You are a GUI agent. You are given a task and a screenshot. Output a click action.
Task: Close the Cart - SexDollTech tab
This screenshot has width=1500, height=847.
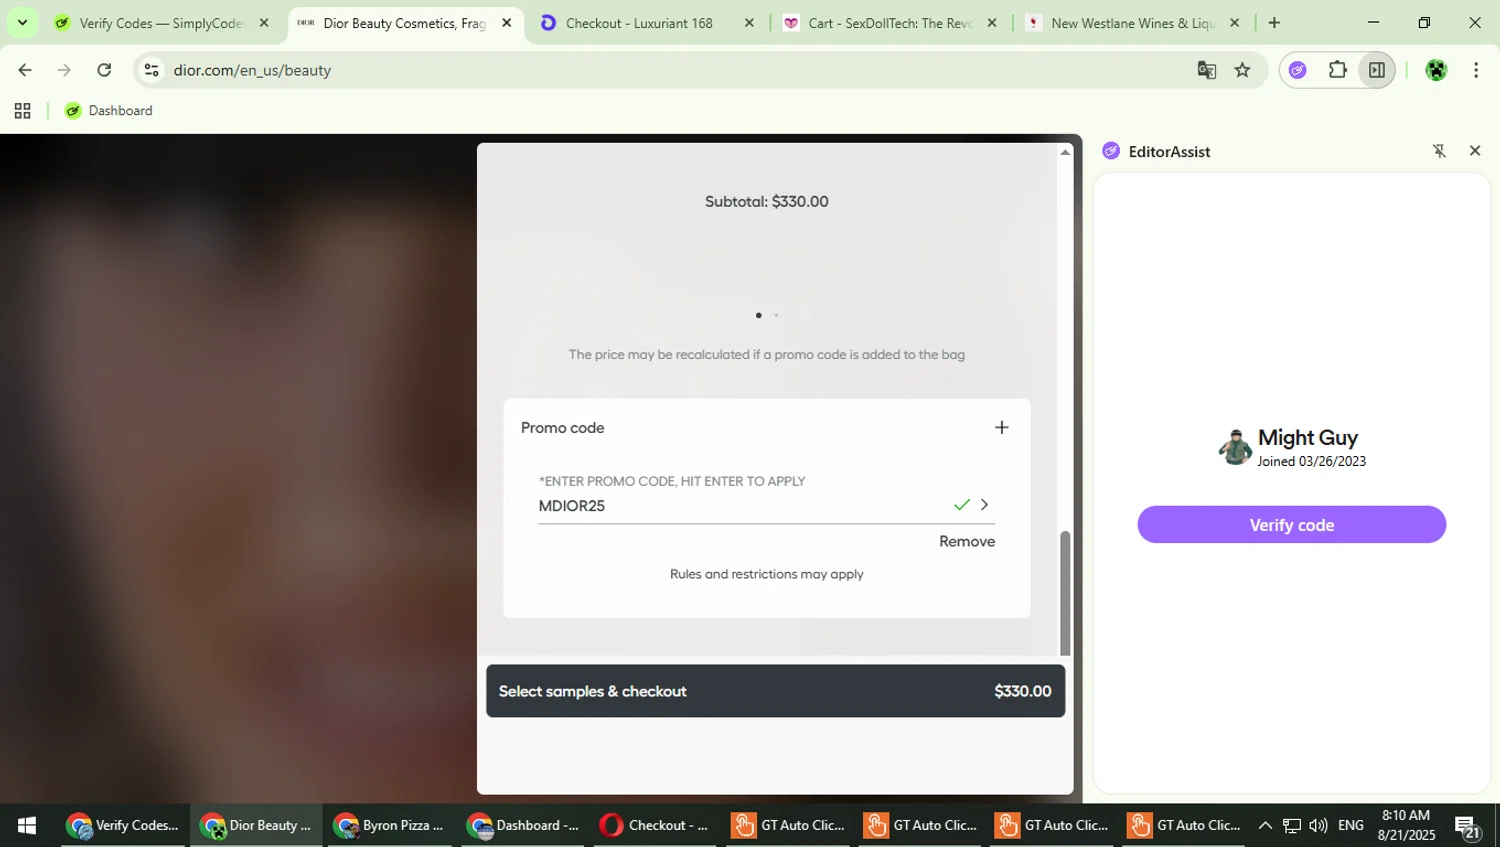[992, 23]
